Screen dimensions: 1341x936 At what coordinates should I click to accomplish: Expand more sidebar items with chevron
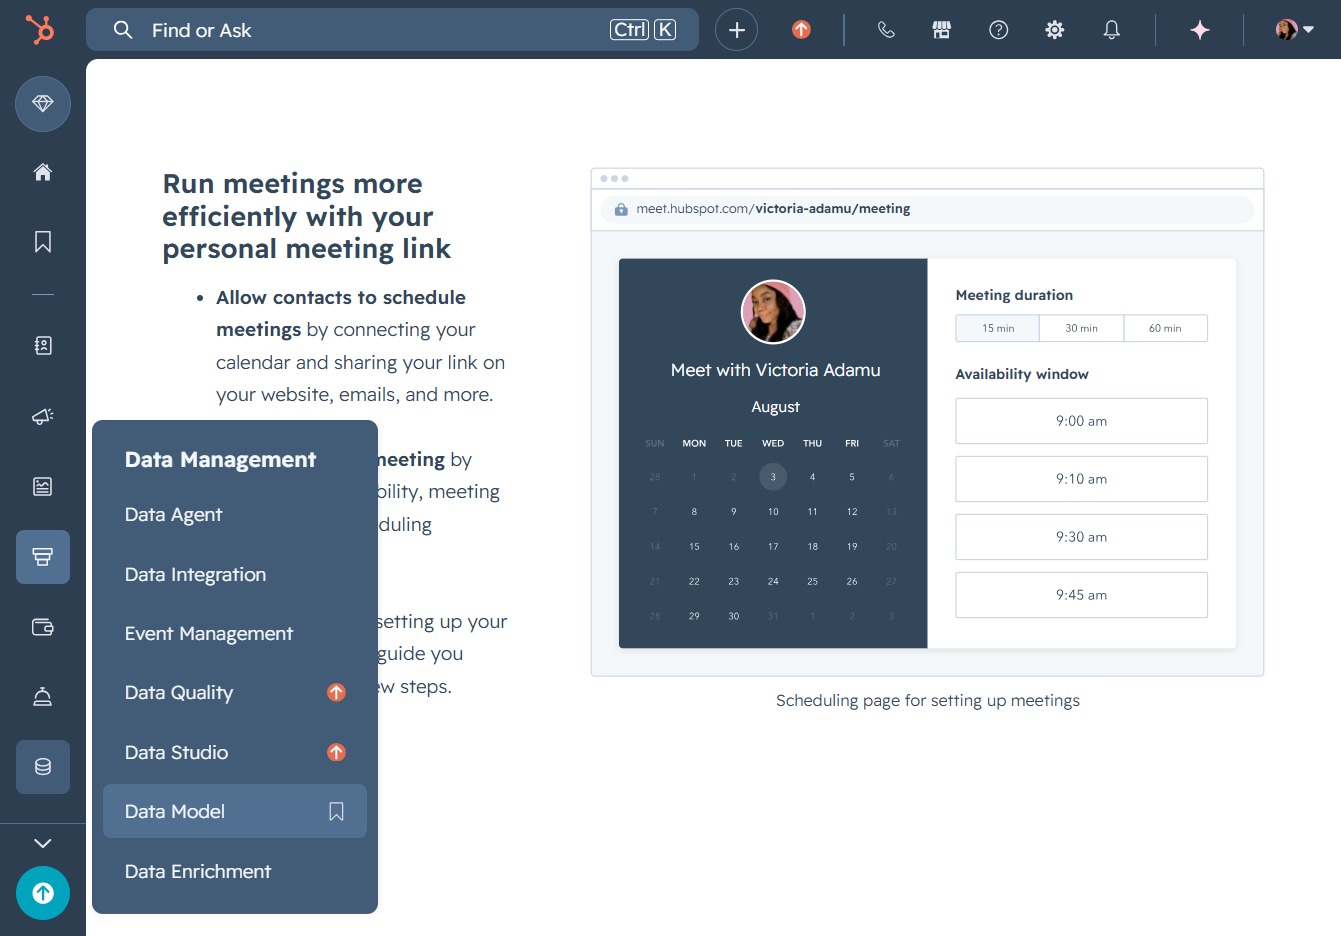(43, 843)
